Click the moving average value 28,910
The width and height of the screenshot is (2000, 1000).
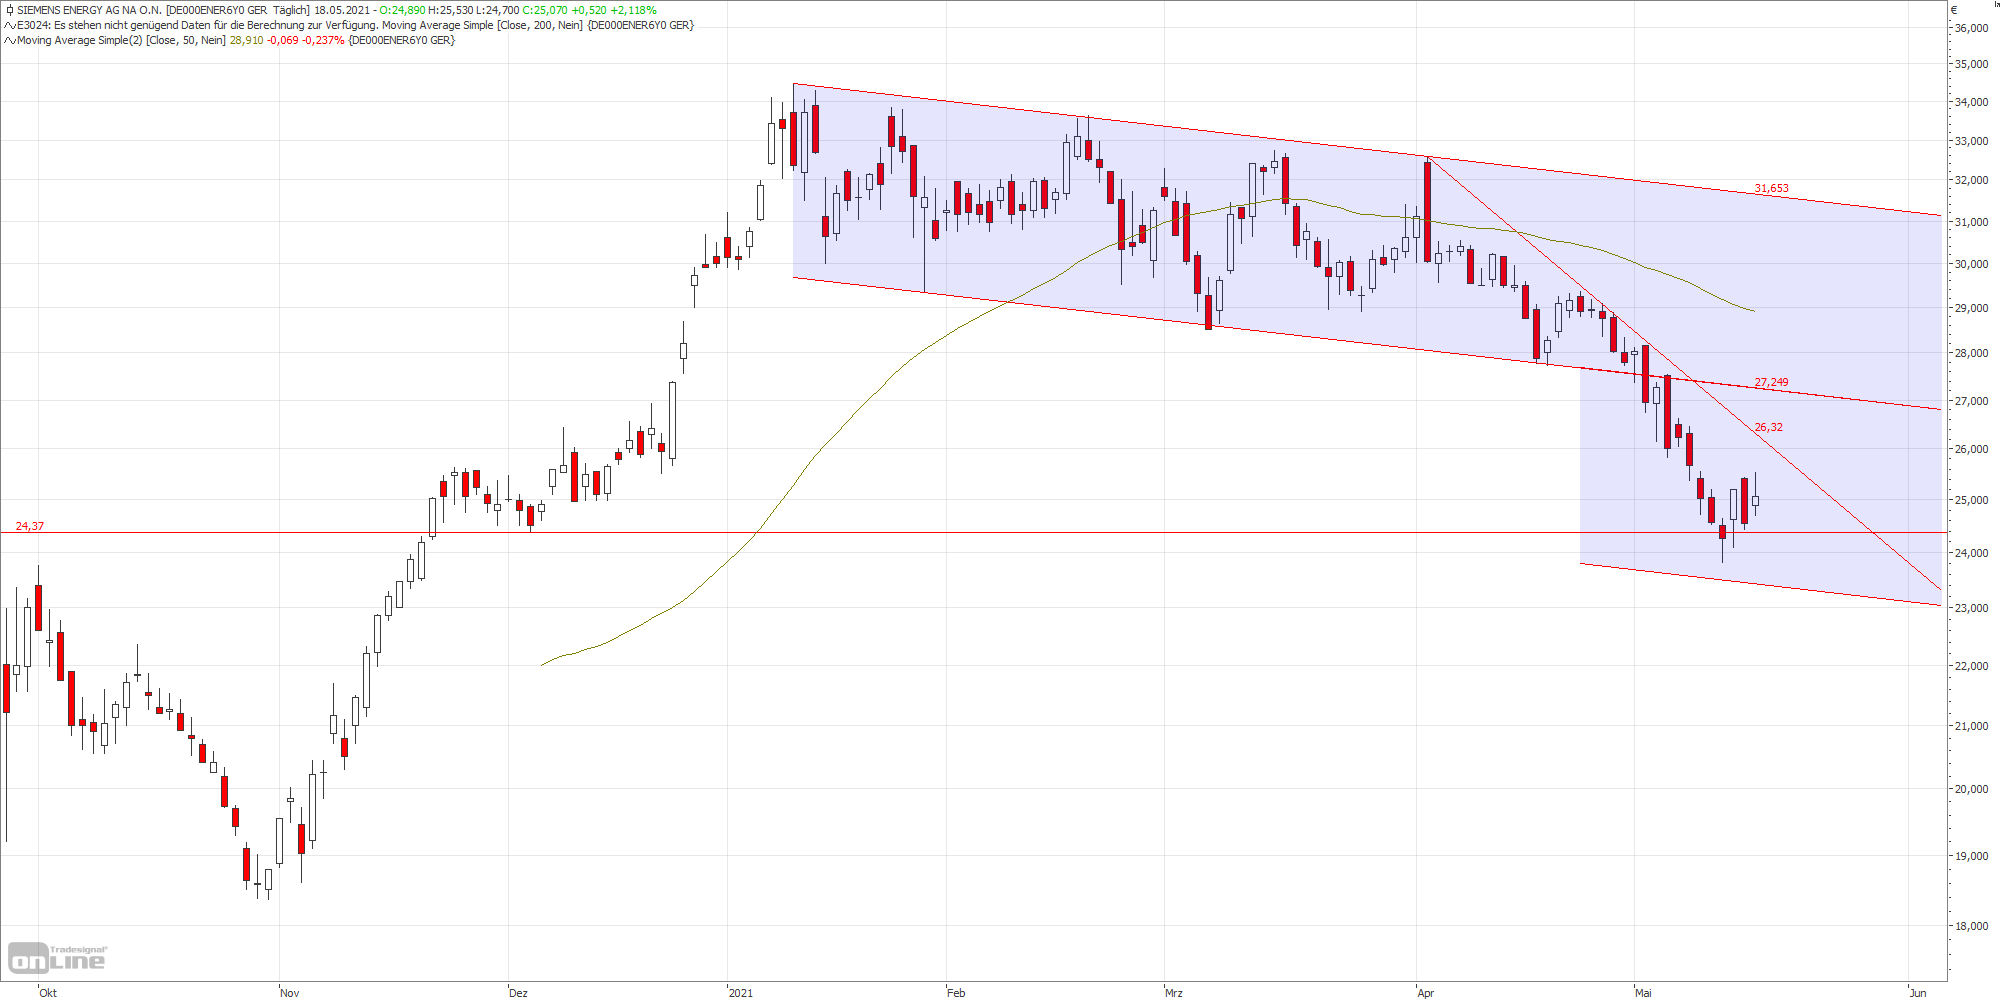(246, 41)
